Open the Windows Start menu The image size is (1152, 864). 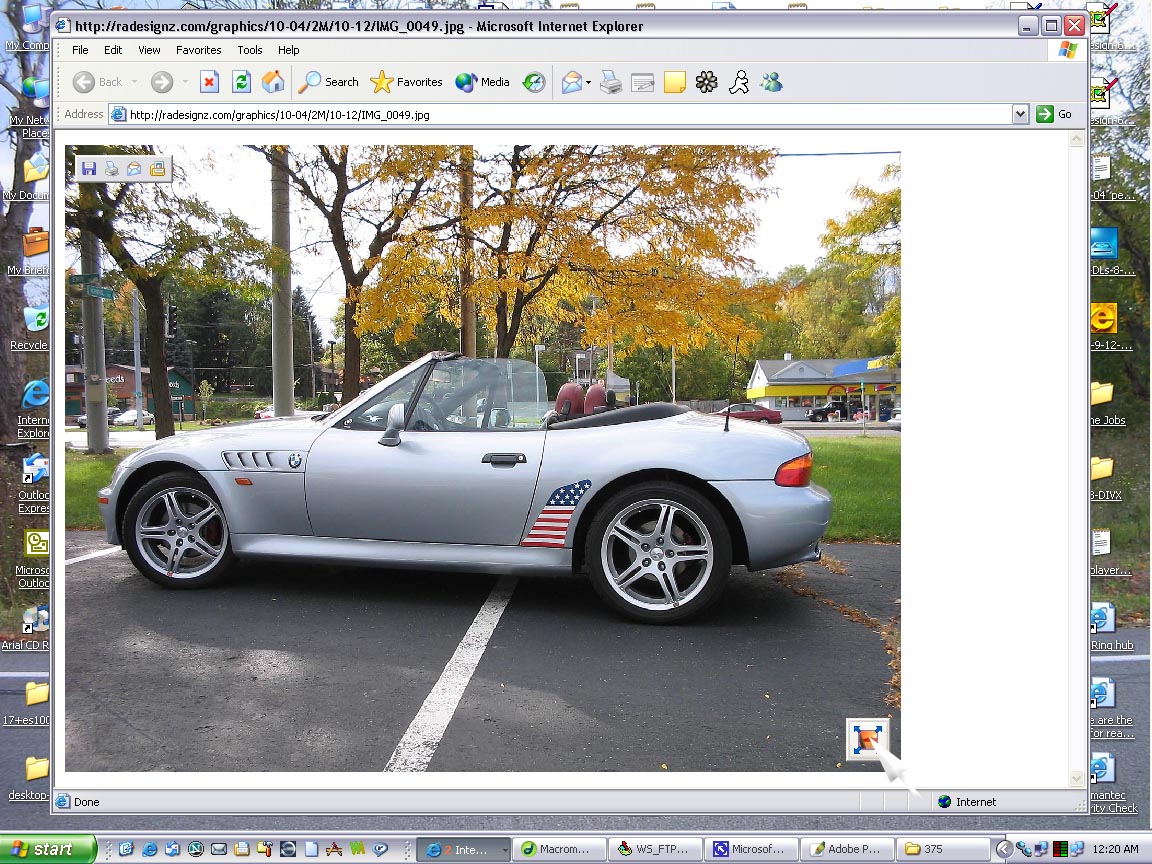pos(48,849)
